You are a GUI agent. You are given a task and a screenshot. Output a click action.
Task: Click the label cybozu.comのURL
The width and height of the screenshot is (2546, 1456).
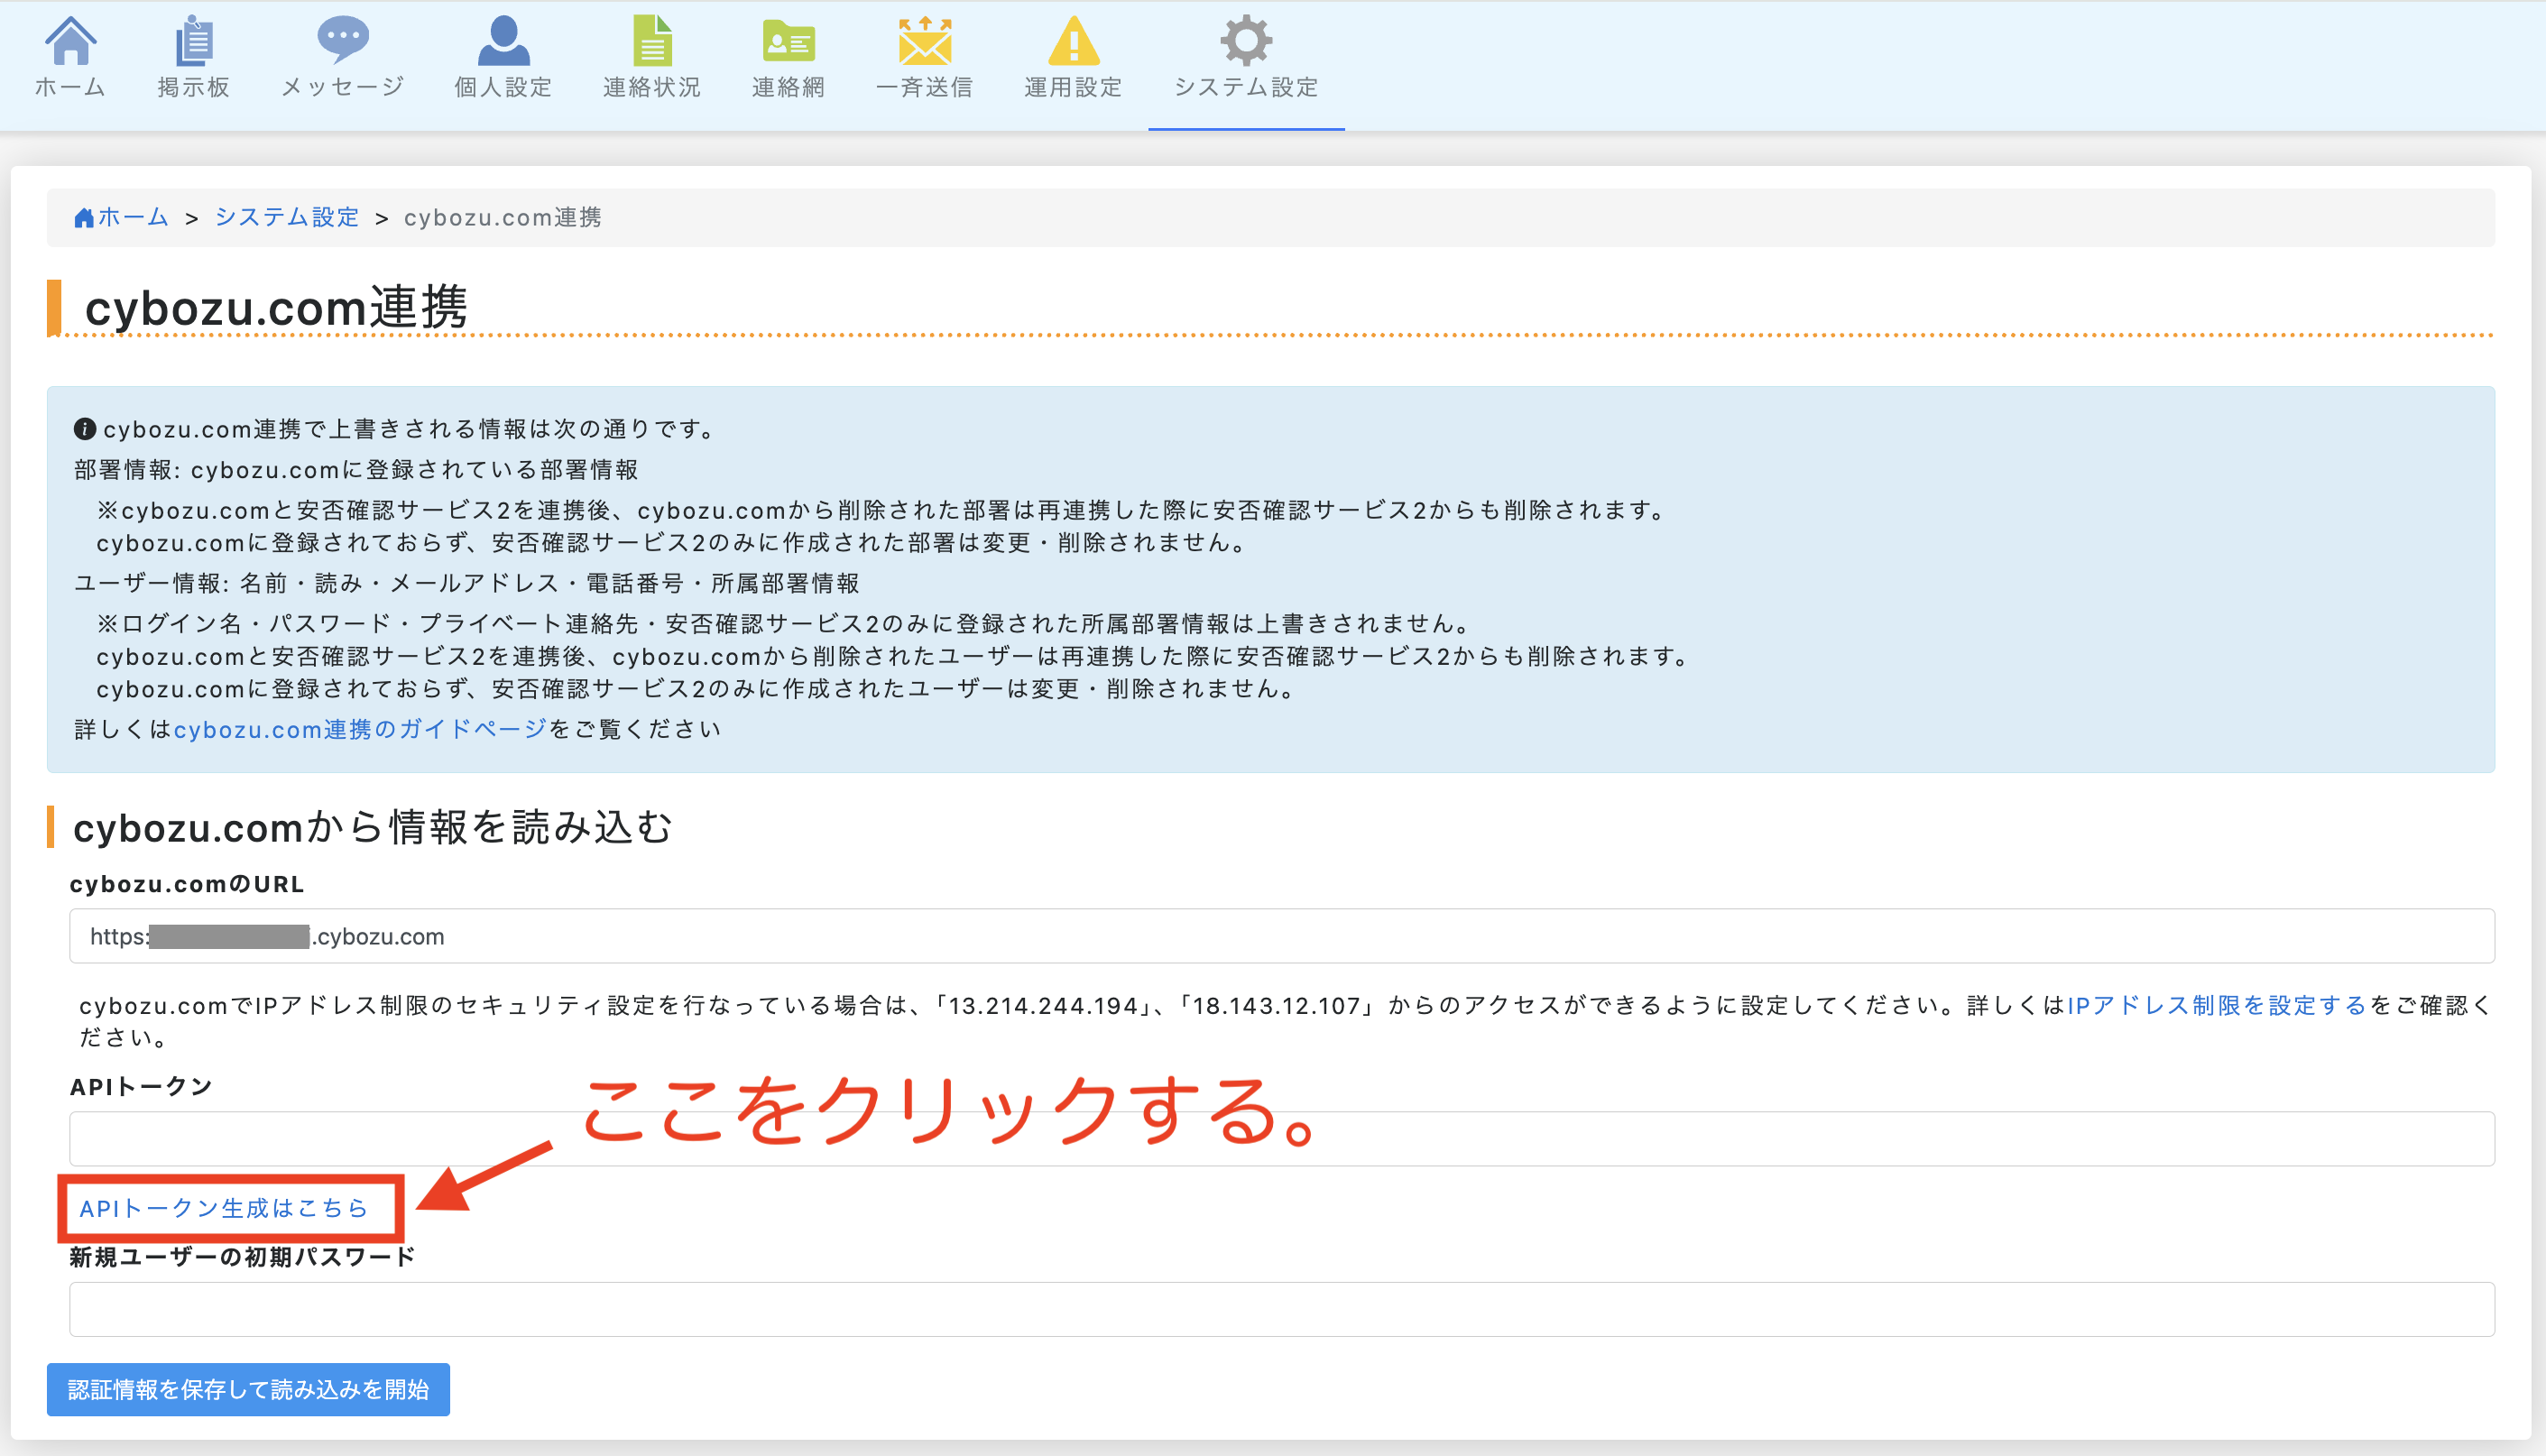(187, 884)
